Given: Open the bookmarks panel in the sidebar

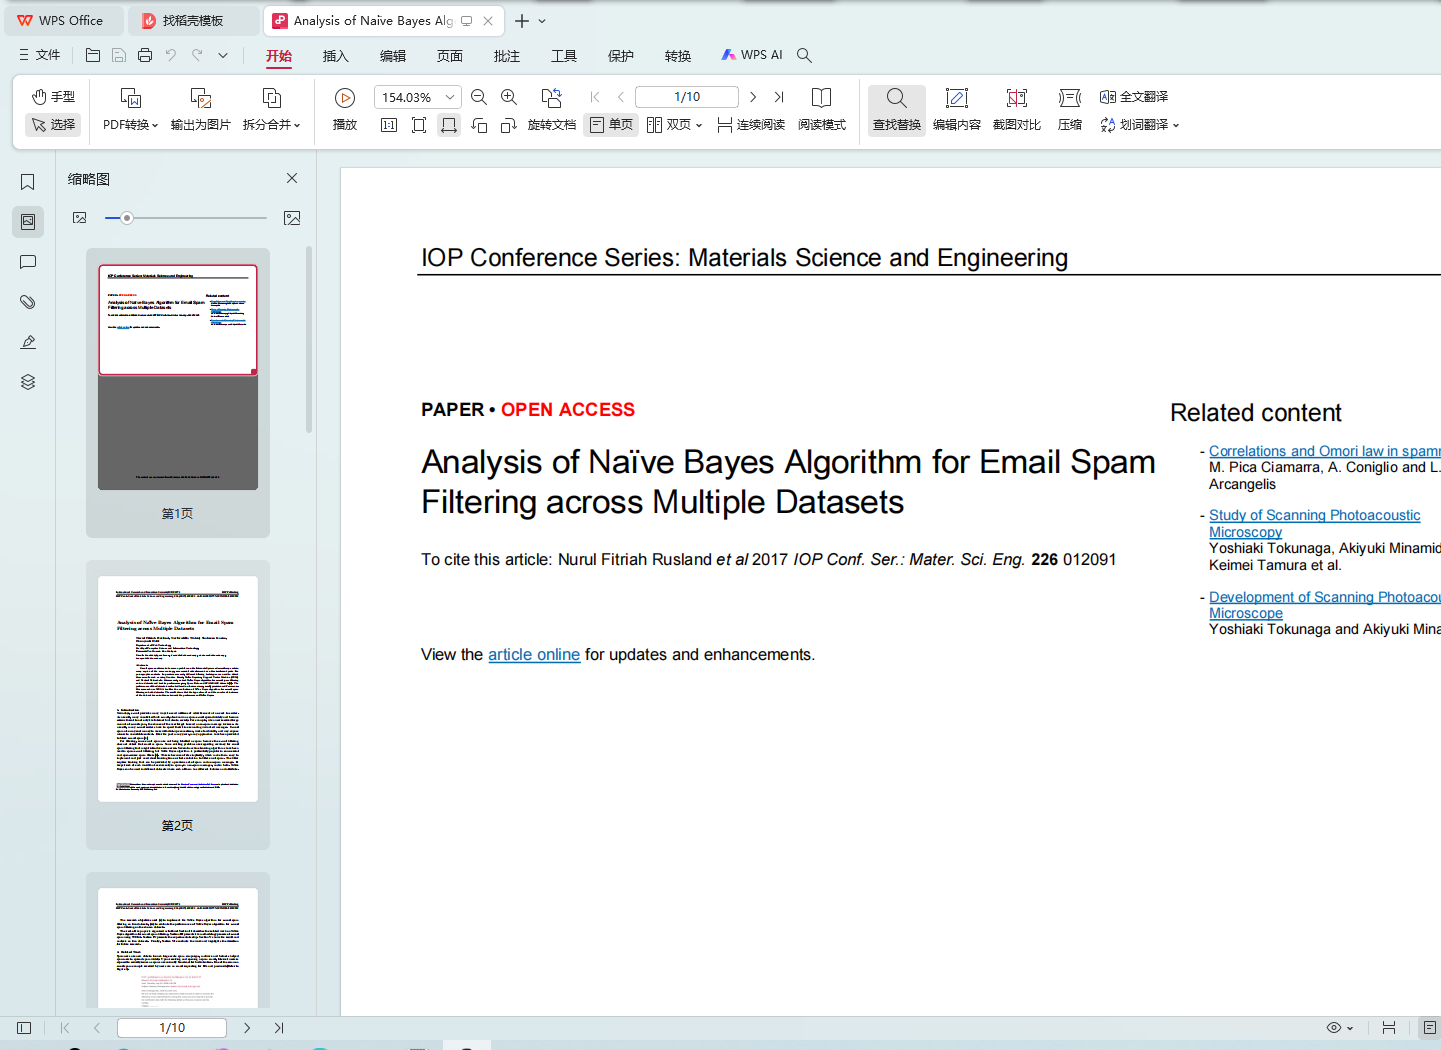Looking at the screenshot, I should [28, 182].
